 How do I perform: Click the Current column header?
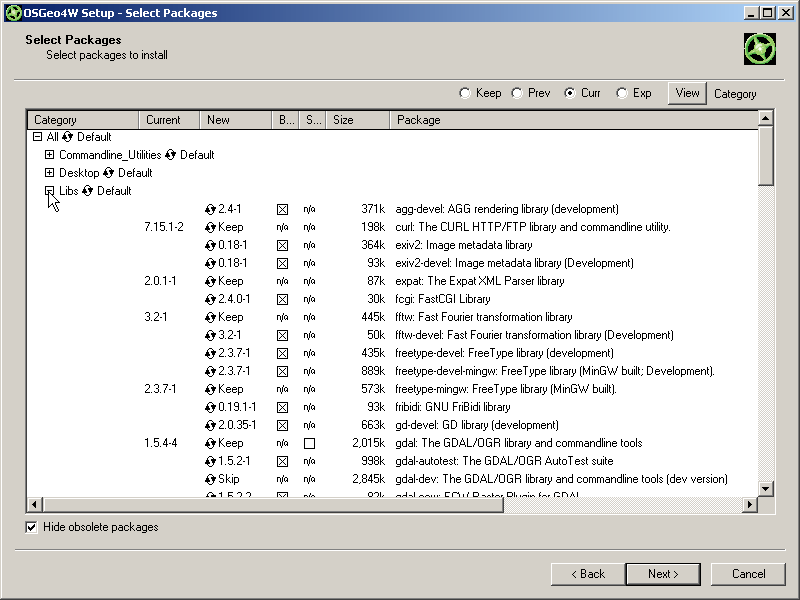(169, 120)
